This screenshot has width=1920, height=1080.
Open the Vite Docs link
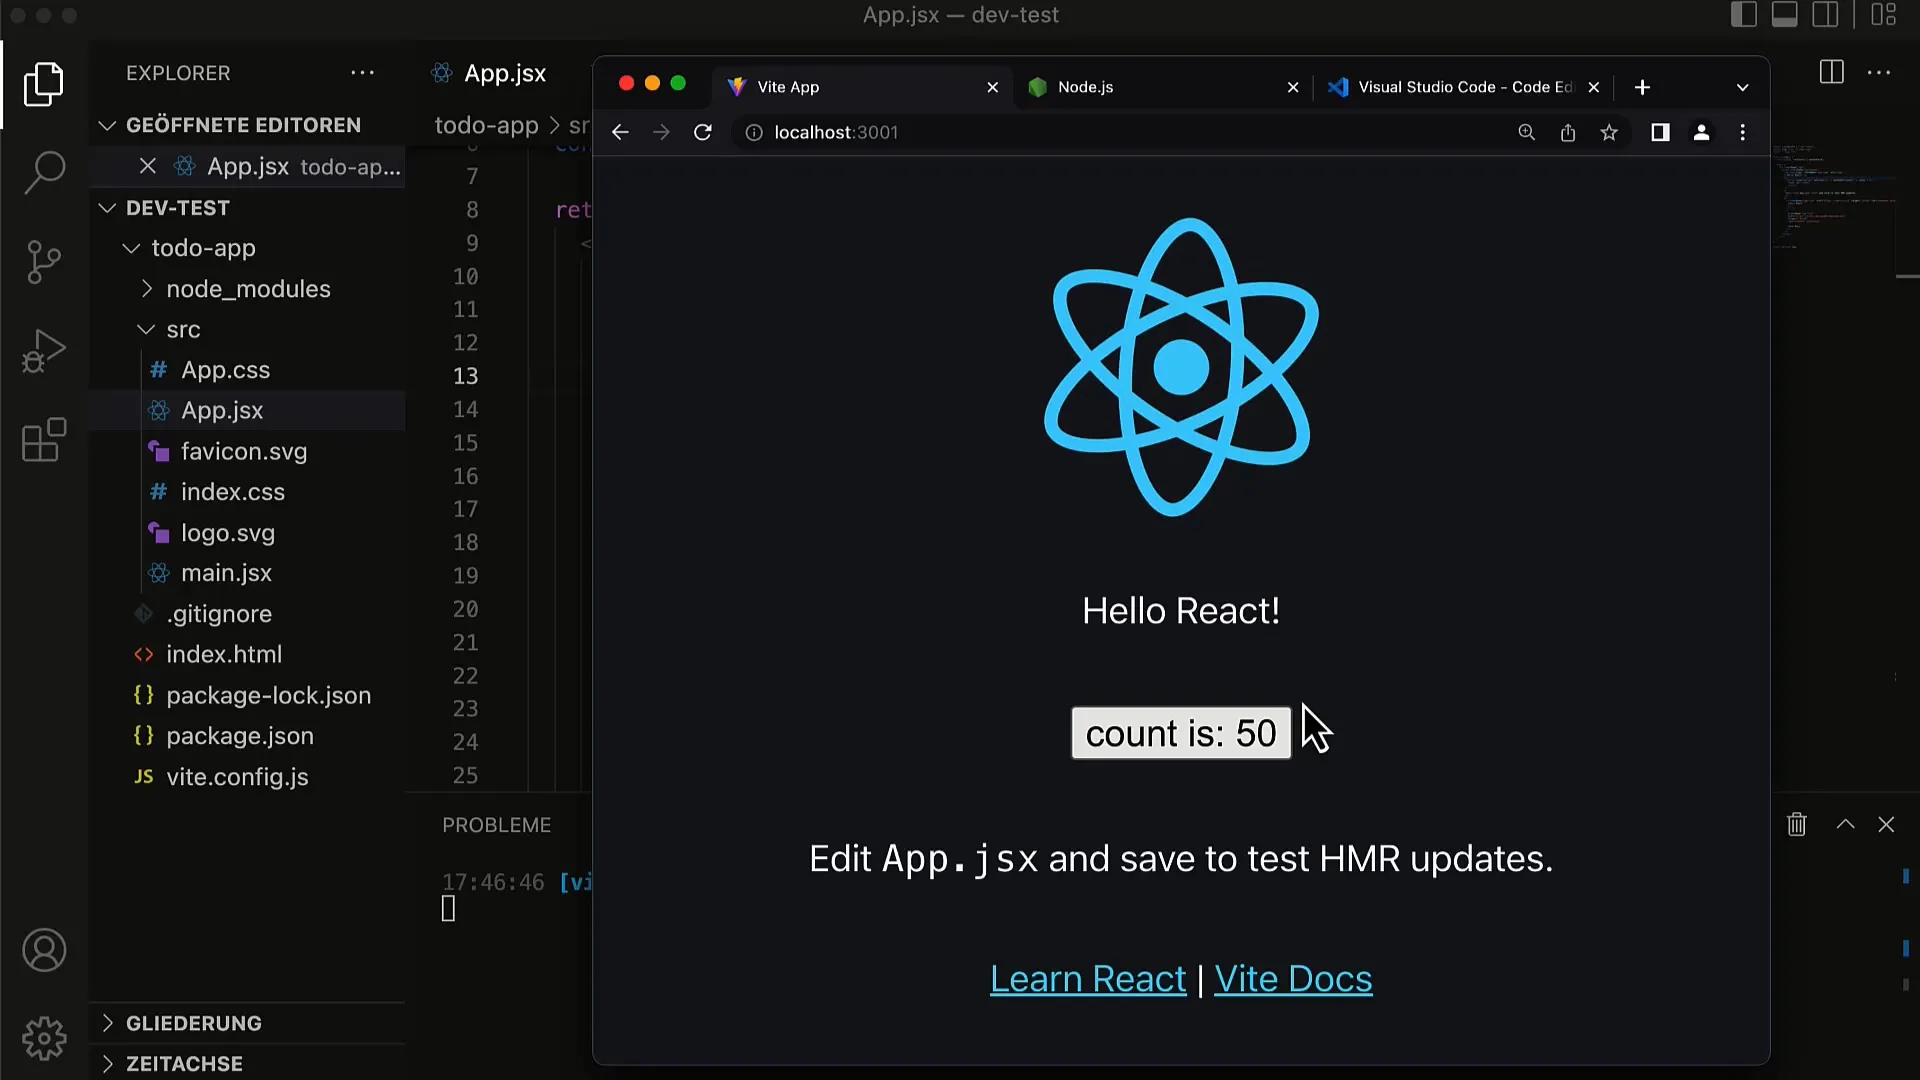pyautogui.click(x=1293, y=979)
